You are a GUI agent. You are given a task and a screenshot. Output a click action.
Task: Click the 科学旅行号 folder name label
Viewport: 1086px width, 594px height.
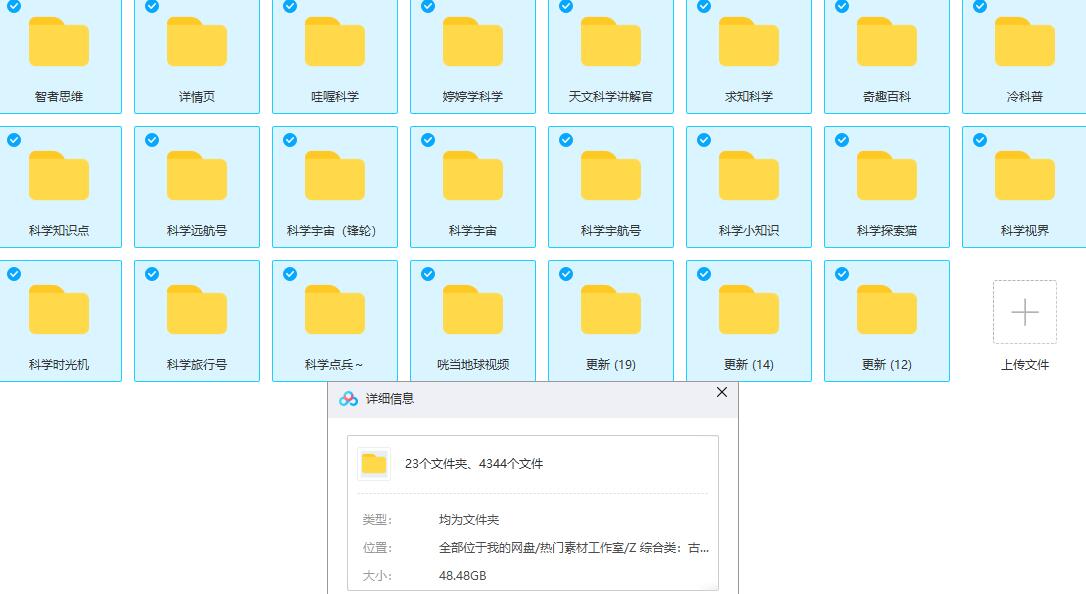pos(197,364)
